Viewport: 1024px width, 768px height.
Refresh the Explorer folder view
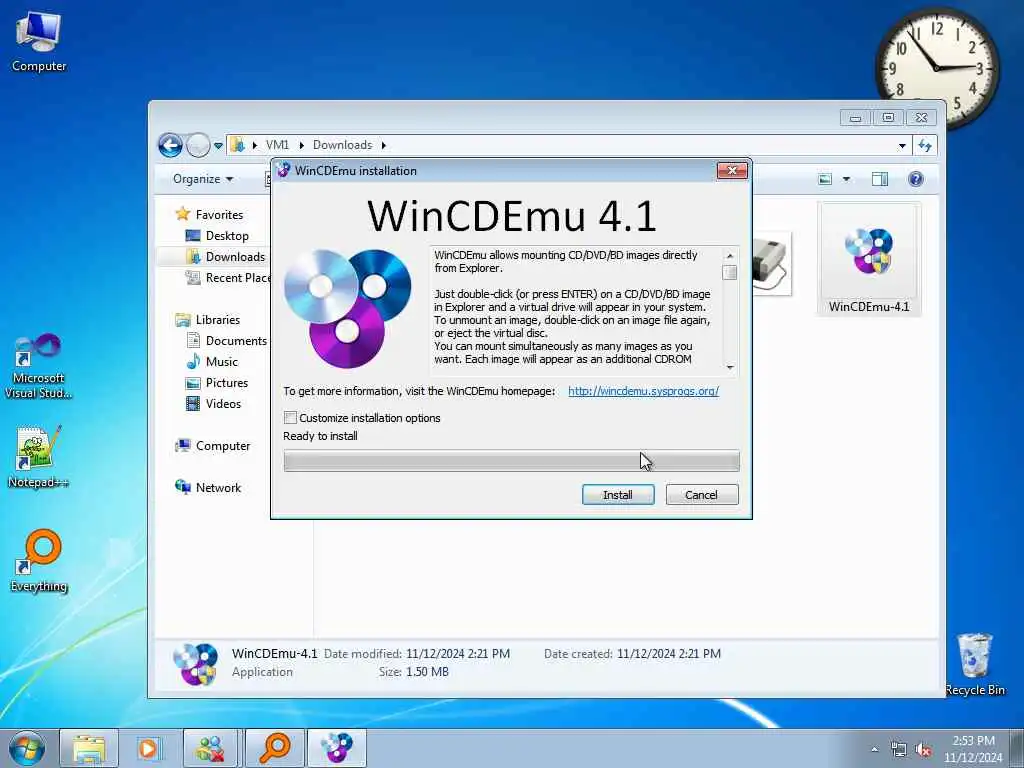925,145
